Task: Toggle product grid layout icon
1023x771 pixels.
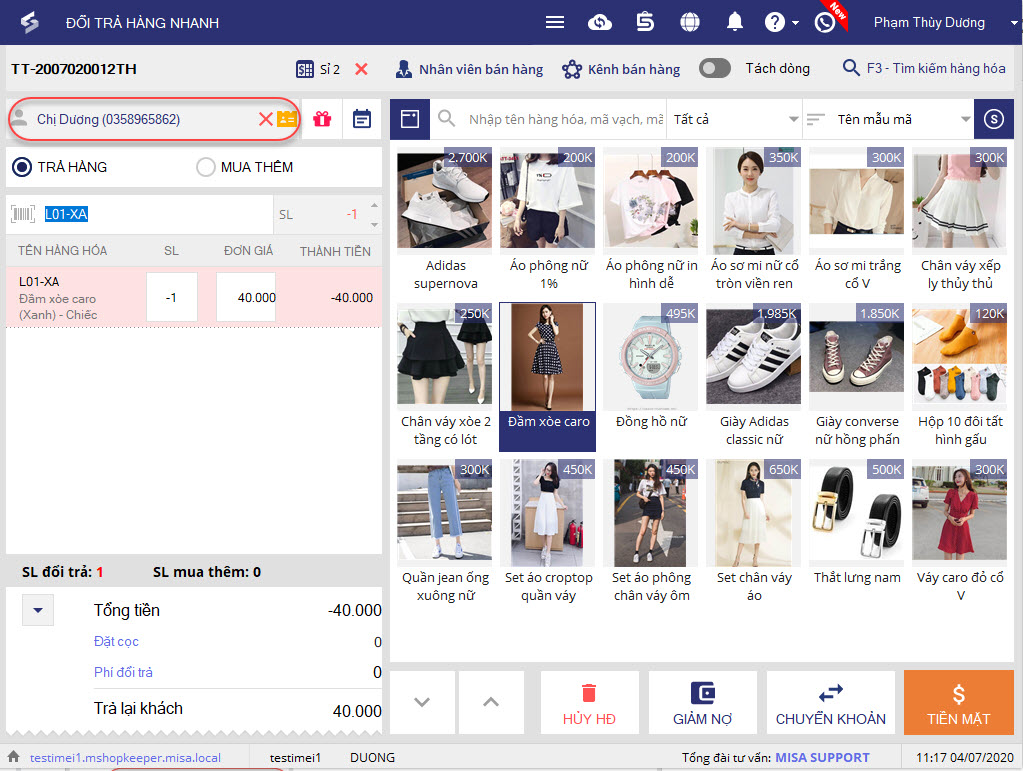Action: [x=410, y=119]
